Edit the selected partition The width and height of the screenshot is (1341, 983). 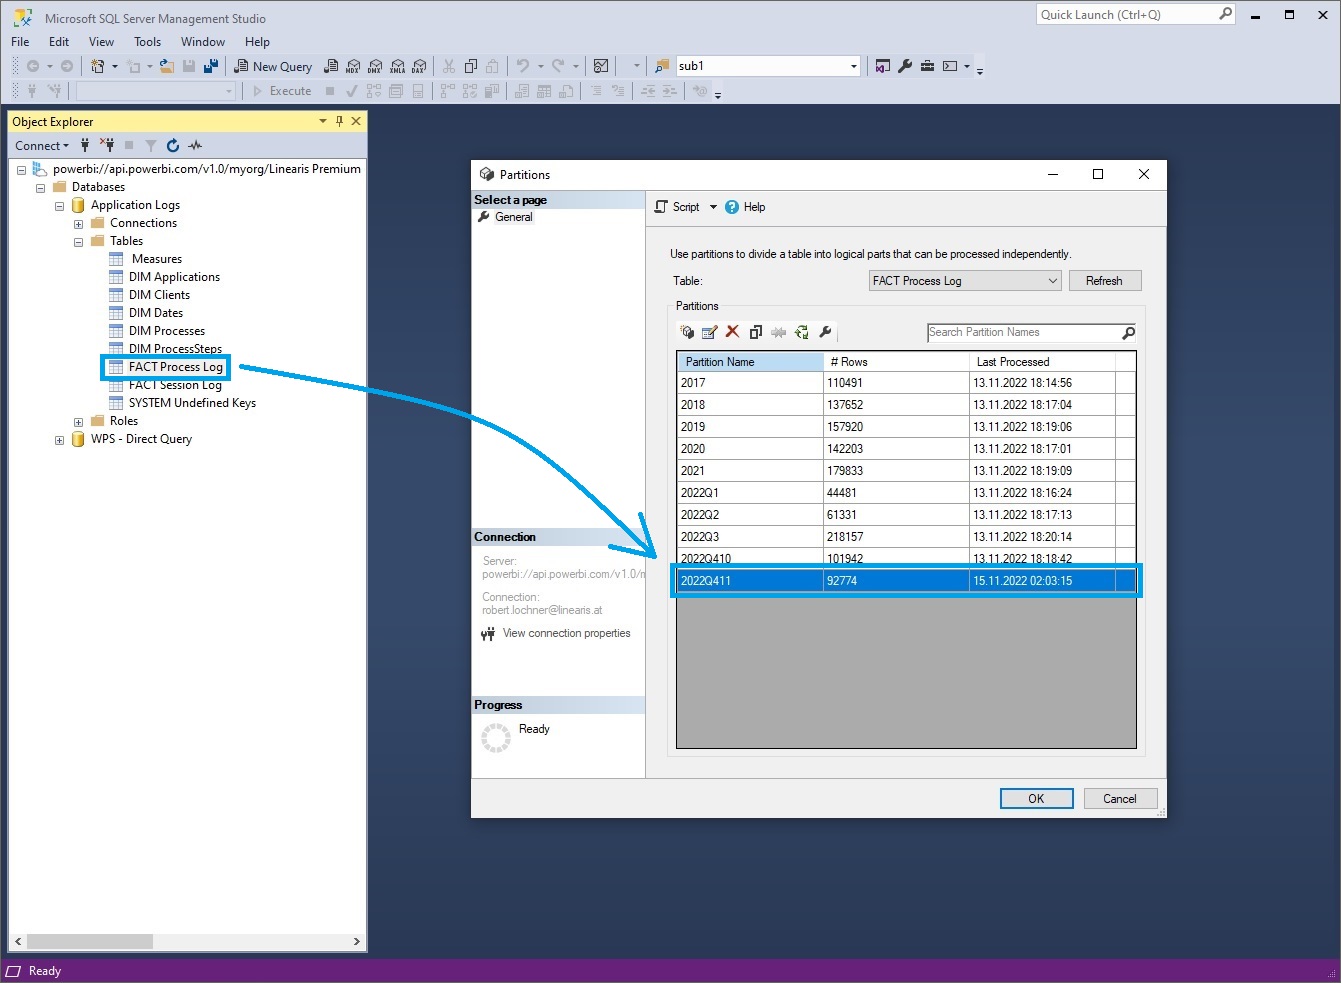point(710,331)
